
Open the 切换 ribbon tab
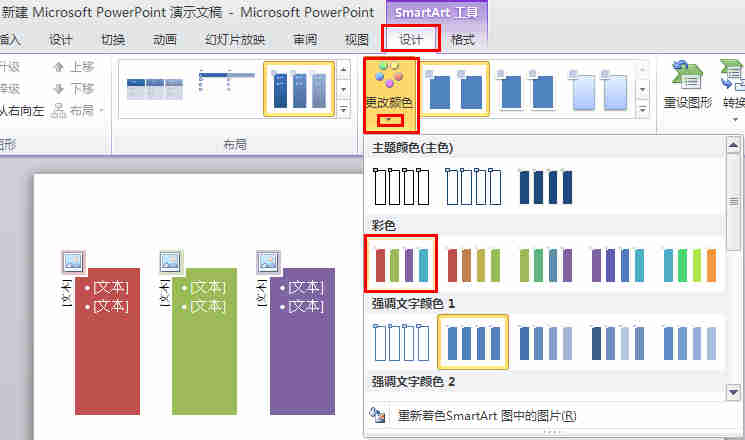coord(113,39)
